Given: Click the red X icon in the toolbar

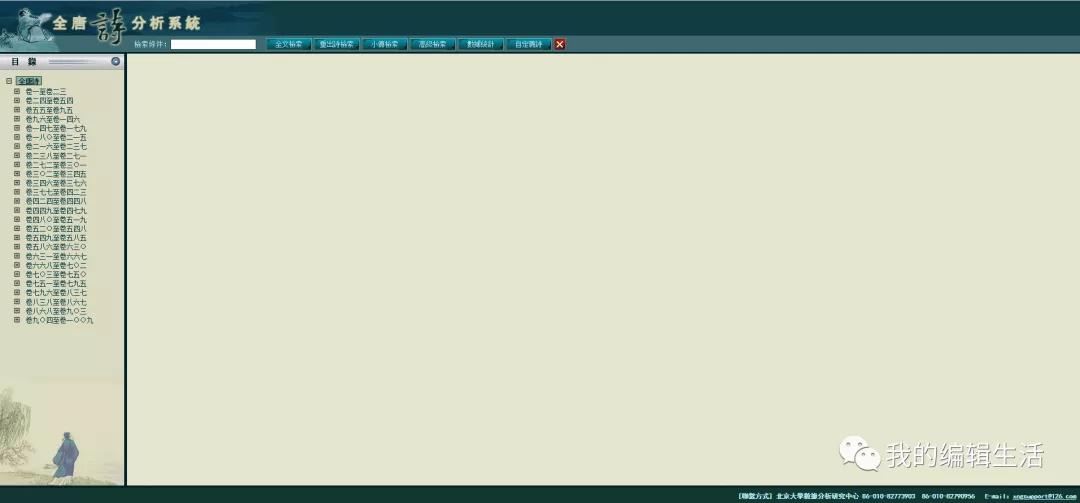Looking at the screenshot, I should 560,44.
